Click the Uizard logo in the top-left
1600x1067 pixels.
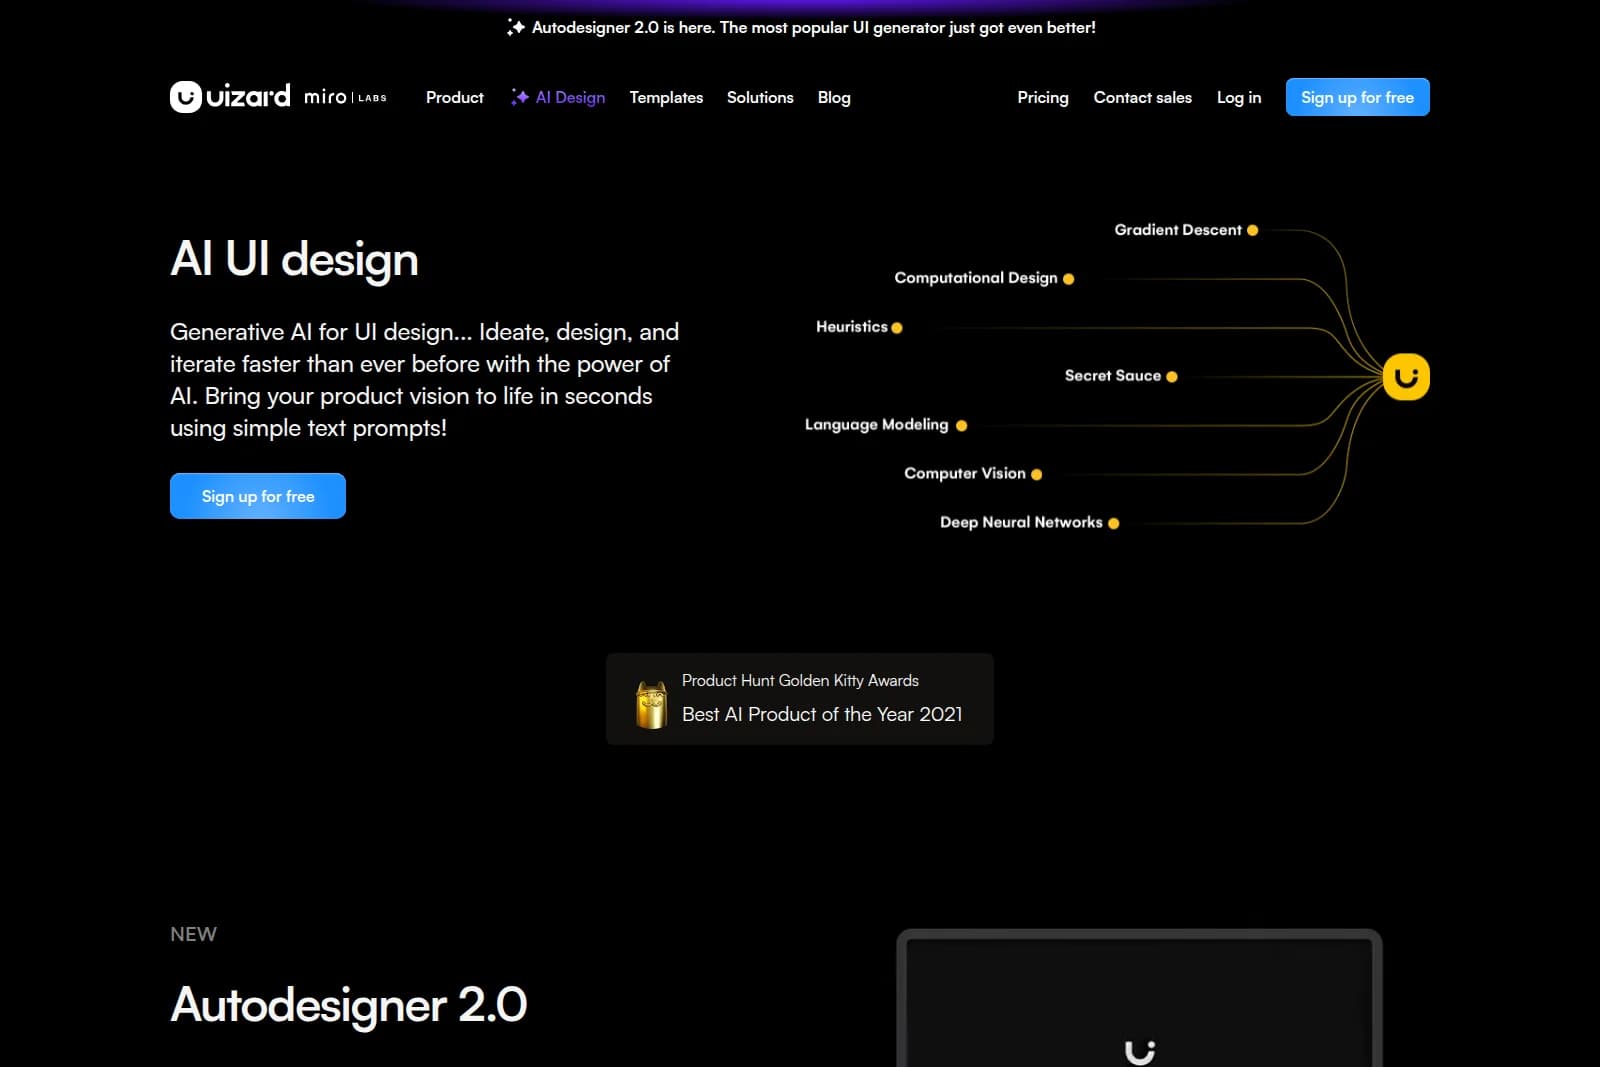[x=229, y=96]
